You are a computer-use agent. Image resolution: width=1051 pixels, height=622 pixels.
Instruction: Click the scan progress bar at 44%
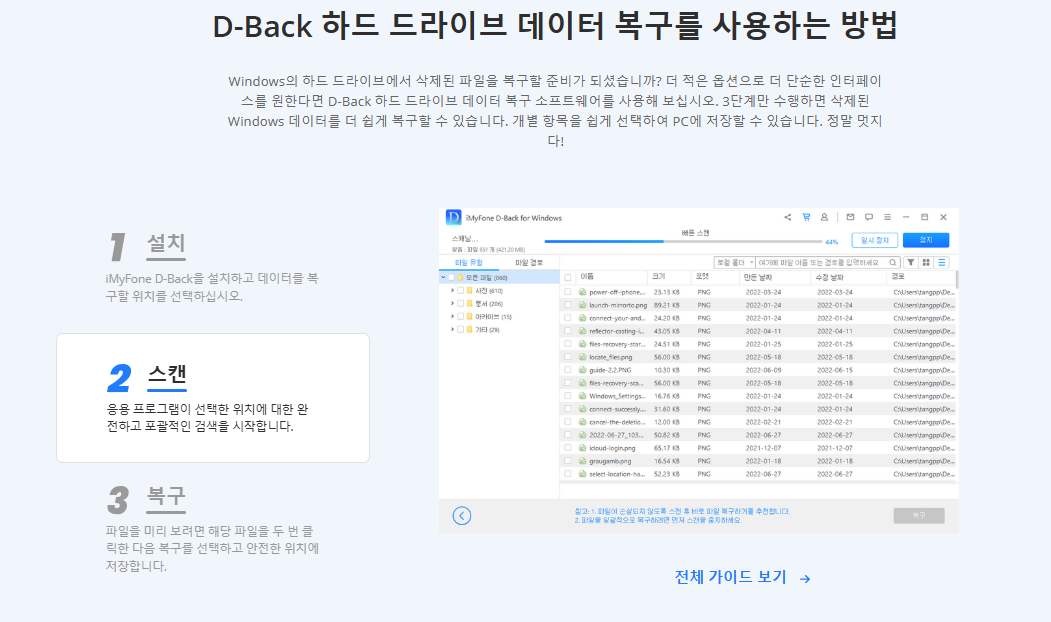(x=683, y=241)
